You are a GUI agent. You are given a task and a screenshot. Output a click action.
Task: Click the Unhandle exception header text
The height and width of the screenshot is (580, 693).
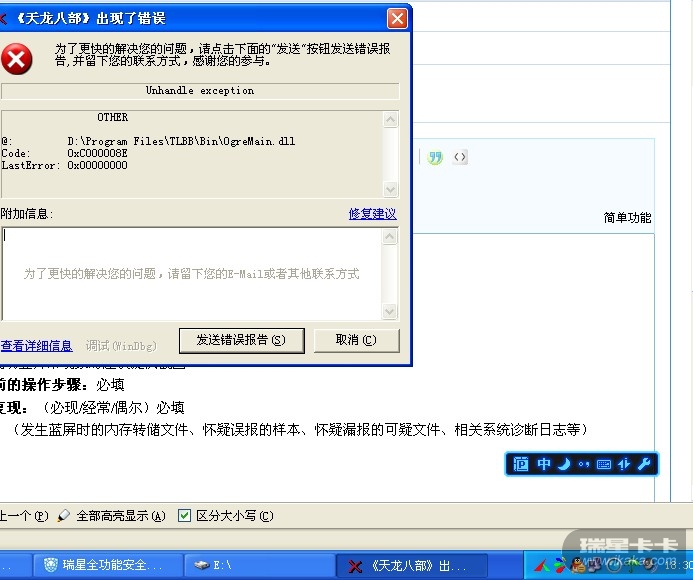(x=200, y=91)
